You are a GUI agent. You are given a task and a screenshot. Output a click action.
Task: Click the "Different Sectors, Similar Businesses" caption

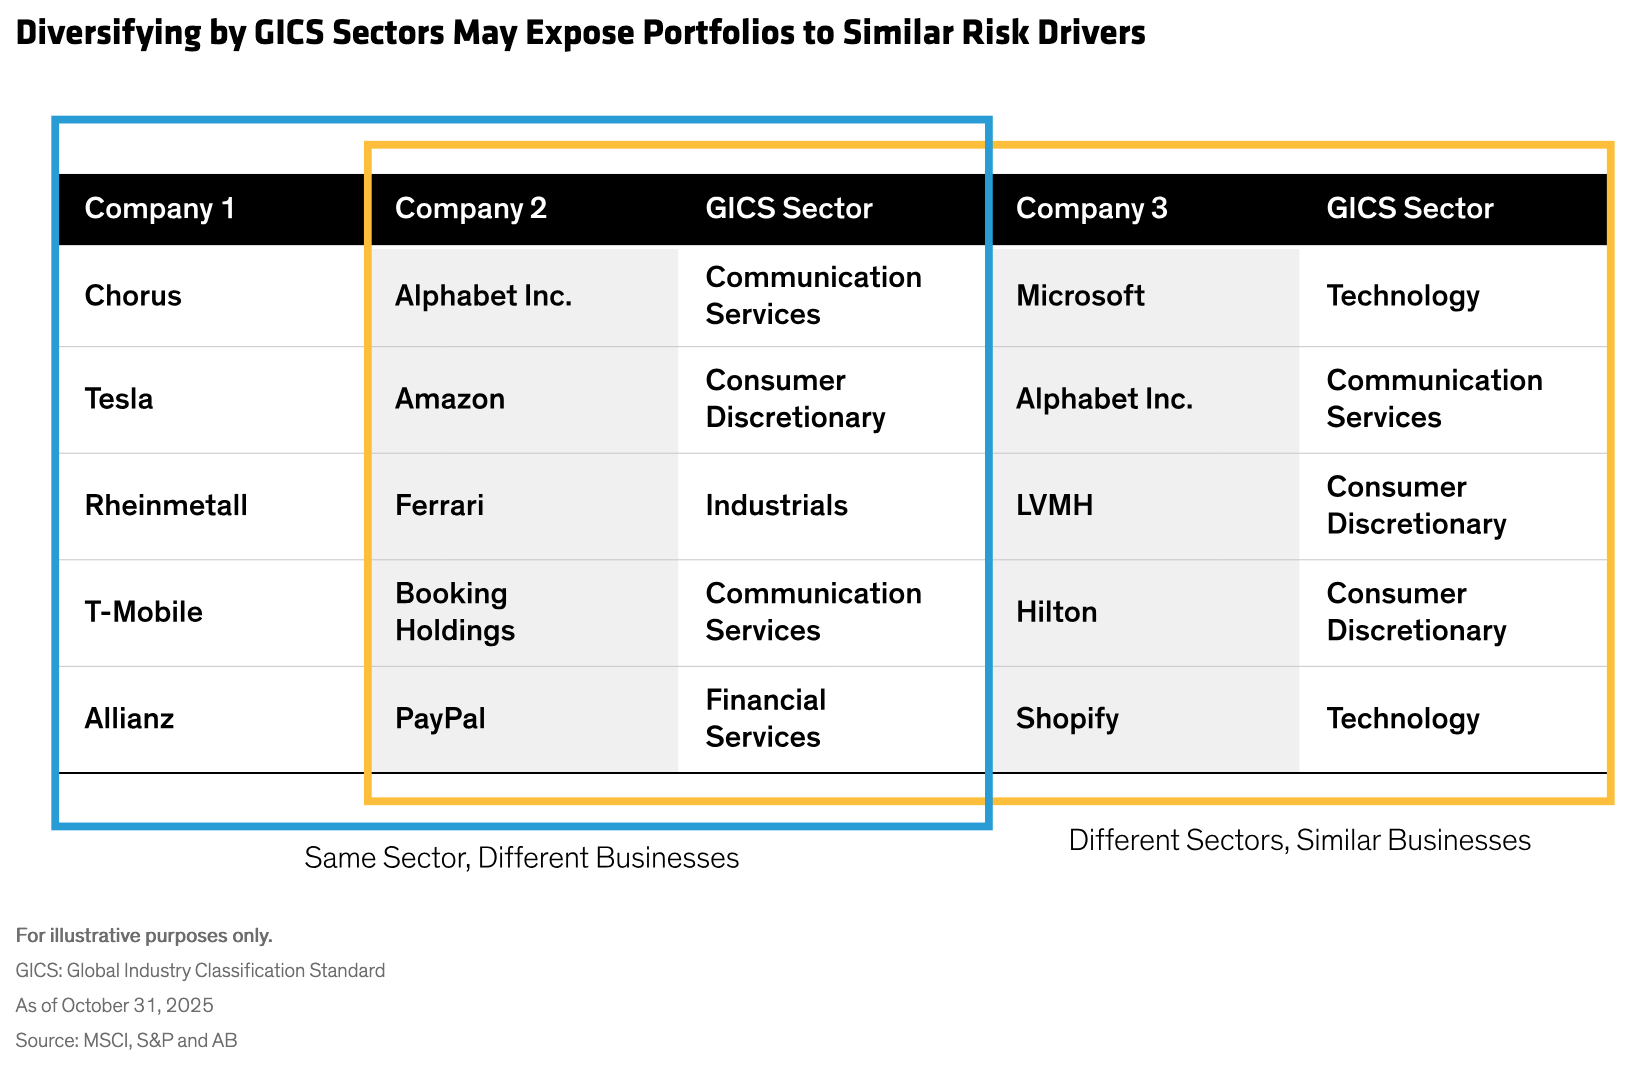1300,840
